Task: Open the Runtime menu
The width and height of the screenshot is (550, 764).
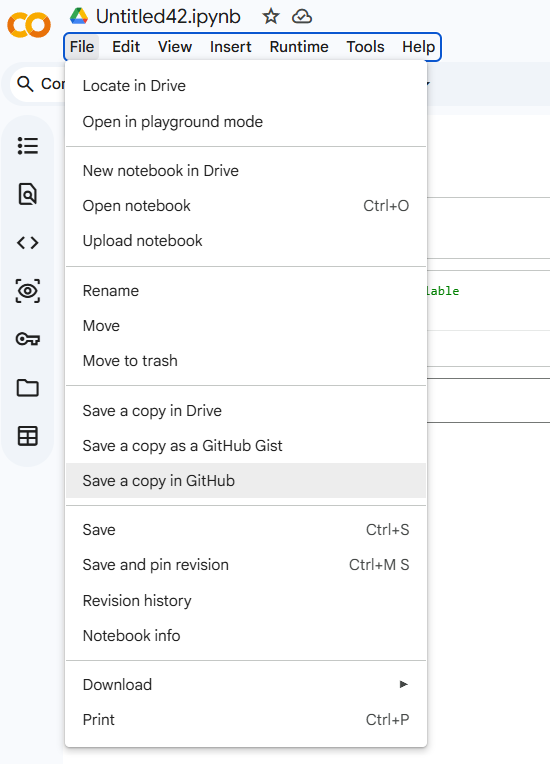Action: pos(299,47)
